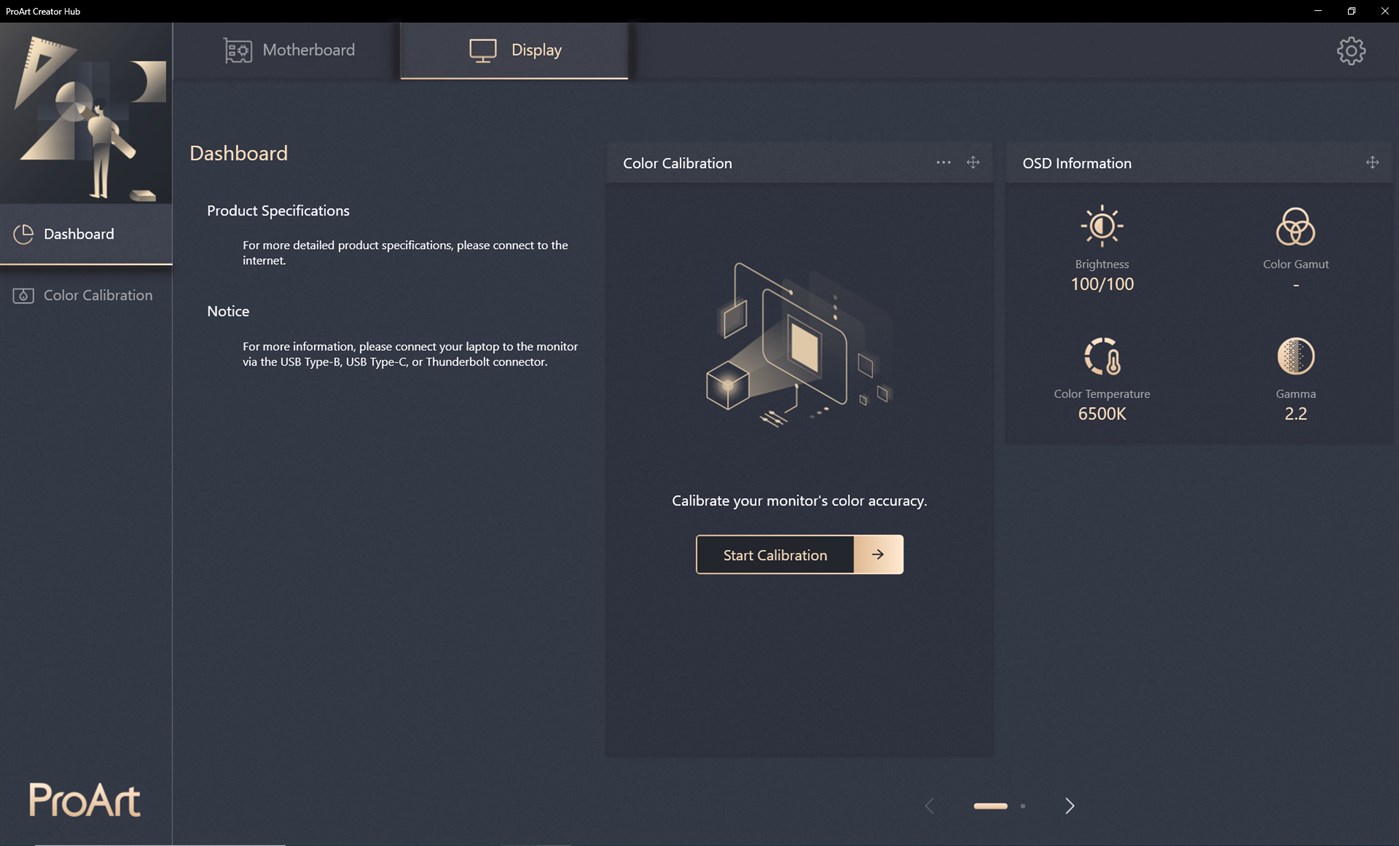Click the Brightness label
The image size is (1399, 846).
[x=1102, y=264]
